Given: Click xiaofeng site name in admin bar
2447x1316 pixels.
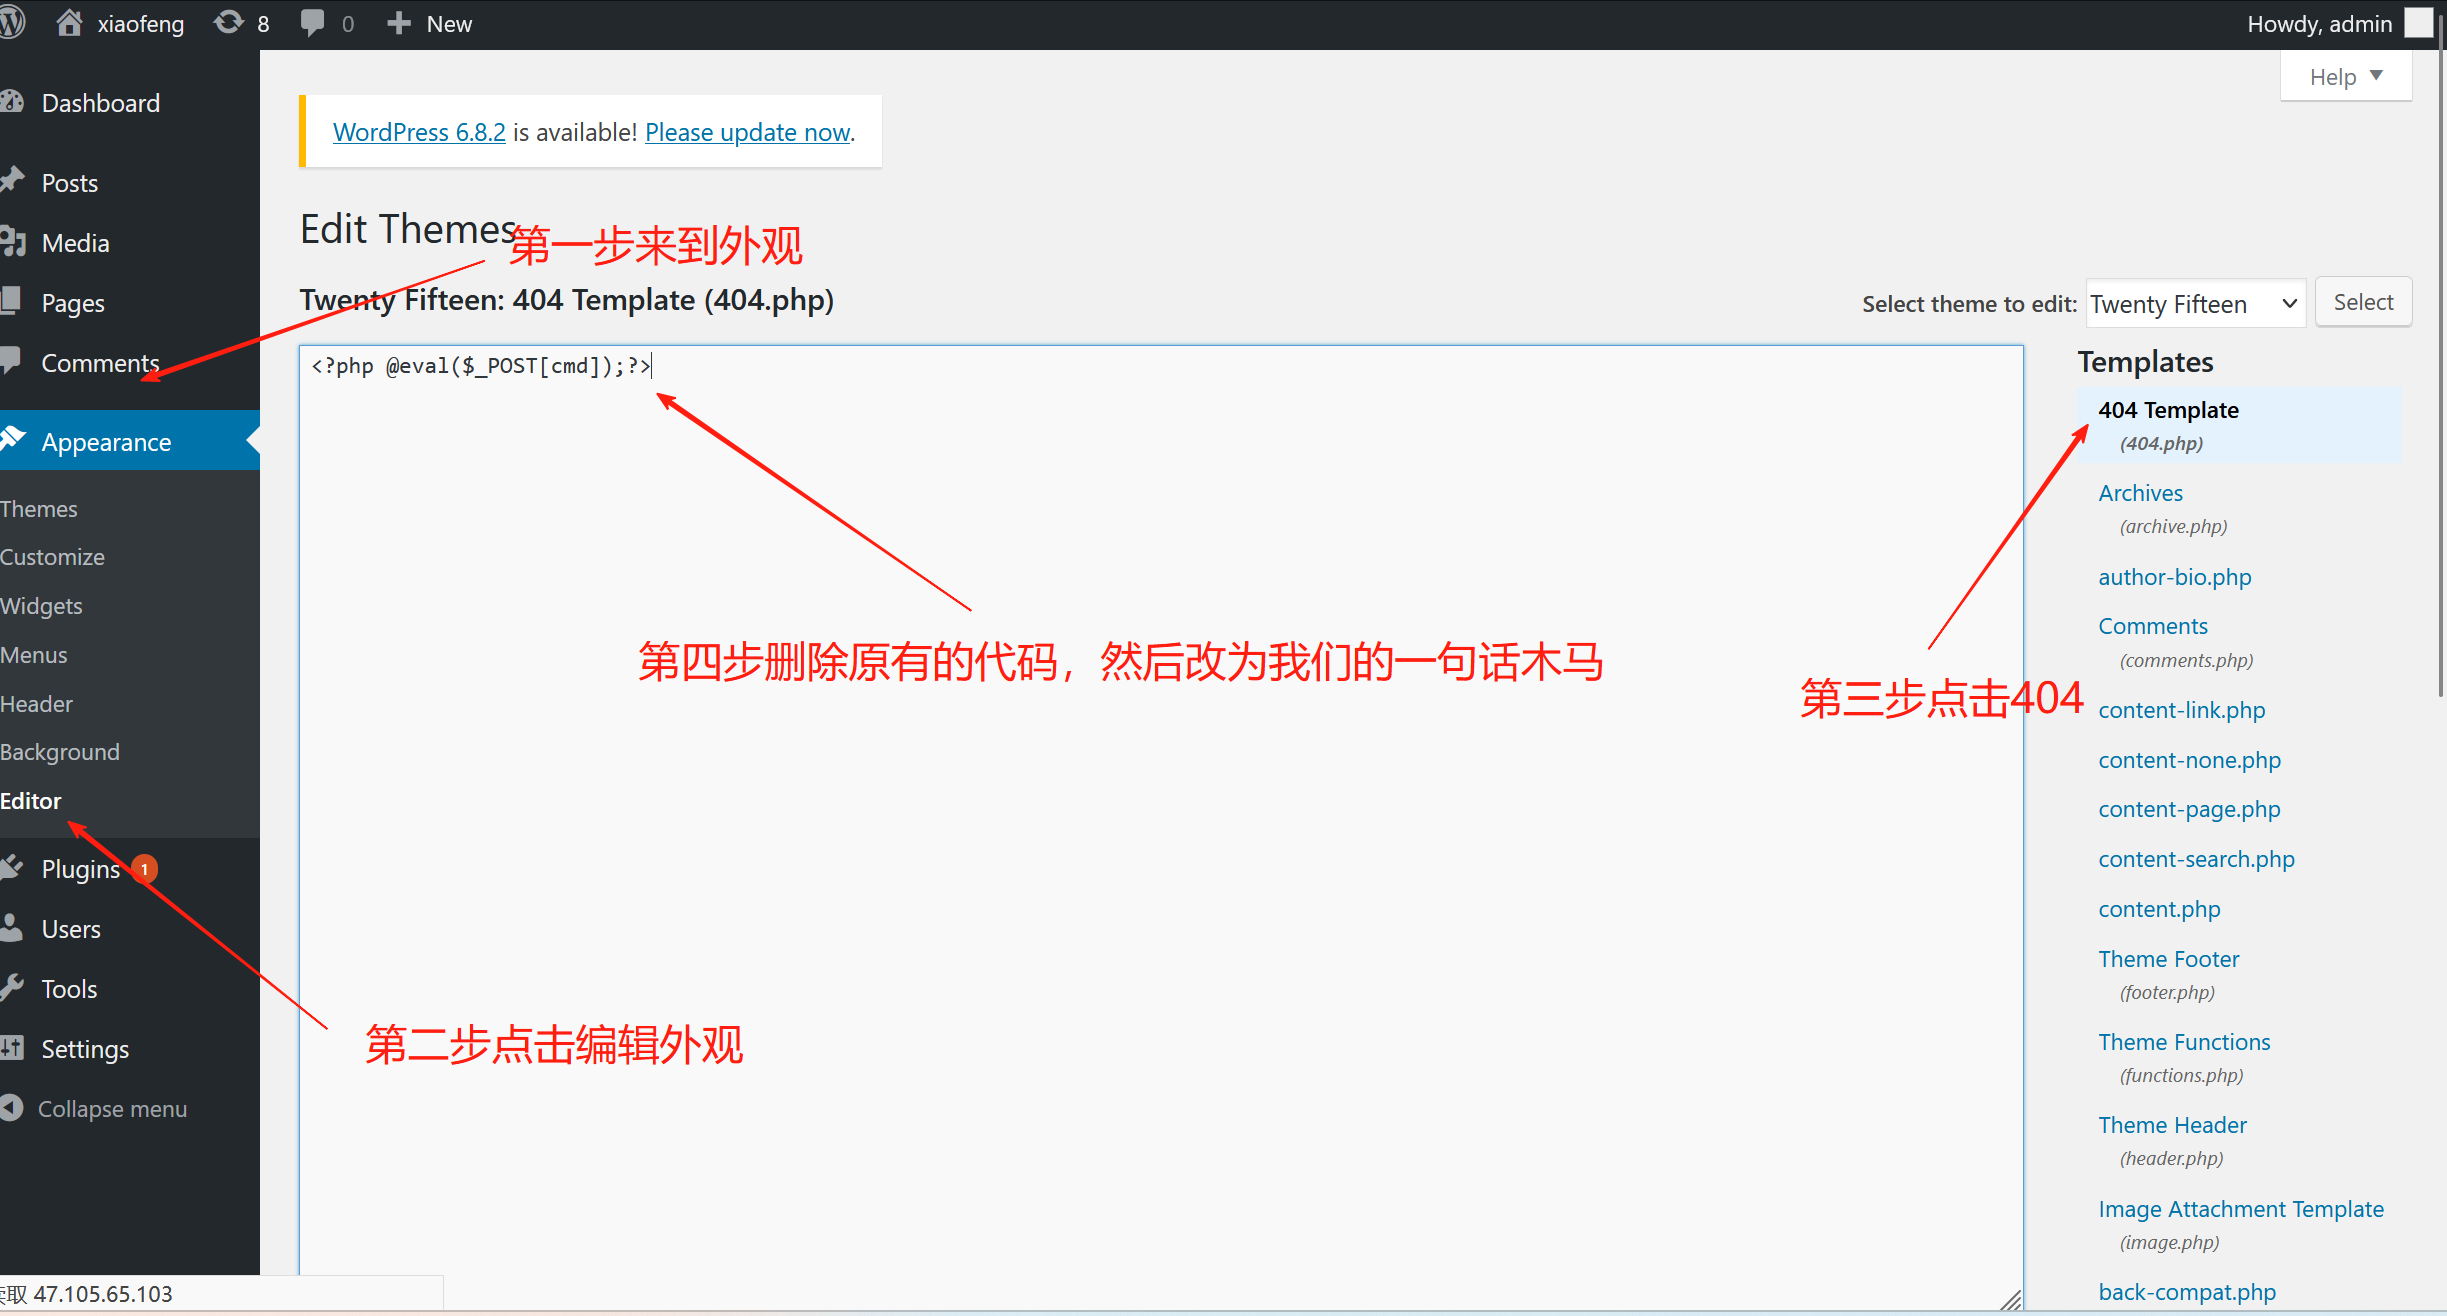Looking at the screenshot, I should 141,24.
